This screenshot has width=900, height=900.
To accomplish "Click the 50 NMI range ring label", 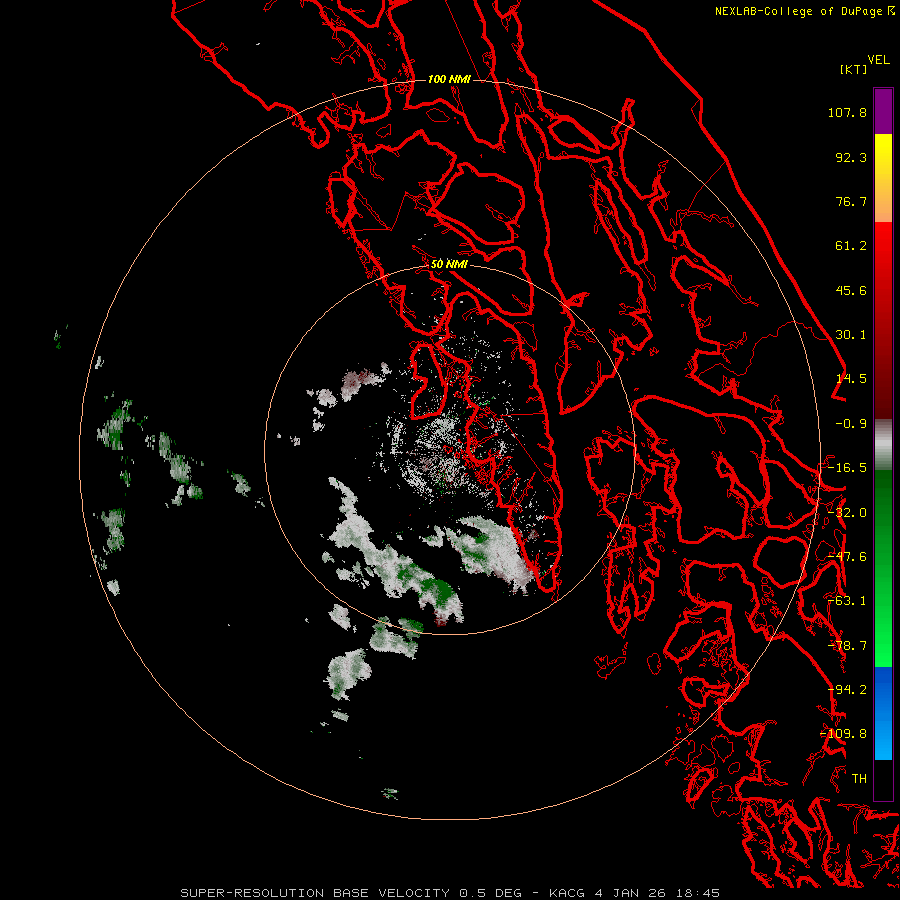I will [x=449, y=265].
